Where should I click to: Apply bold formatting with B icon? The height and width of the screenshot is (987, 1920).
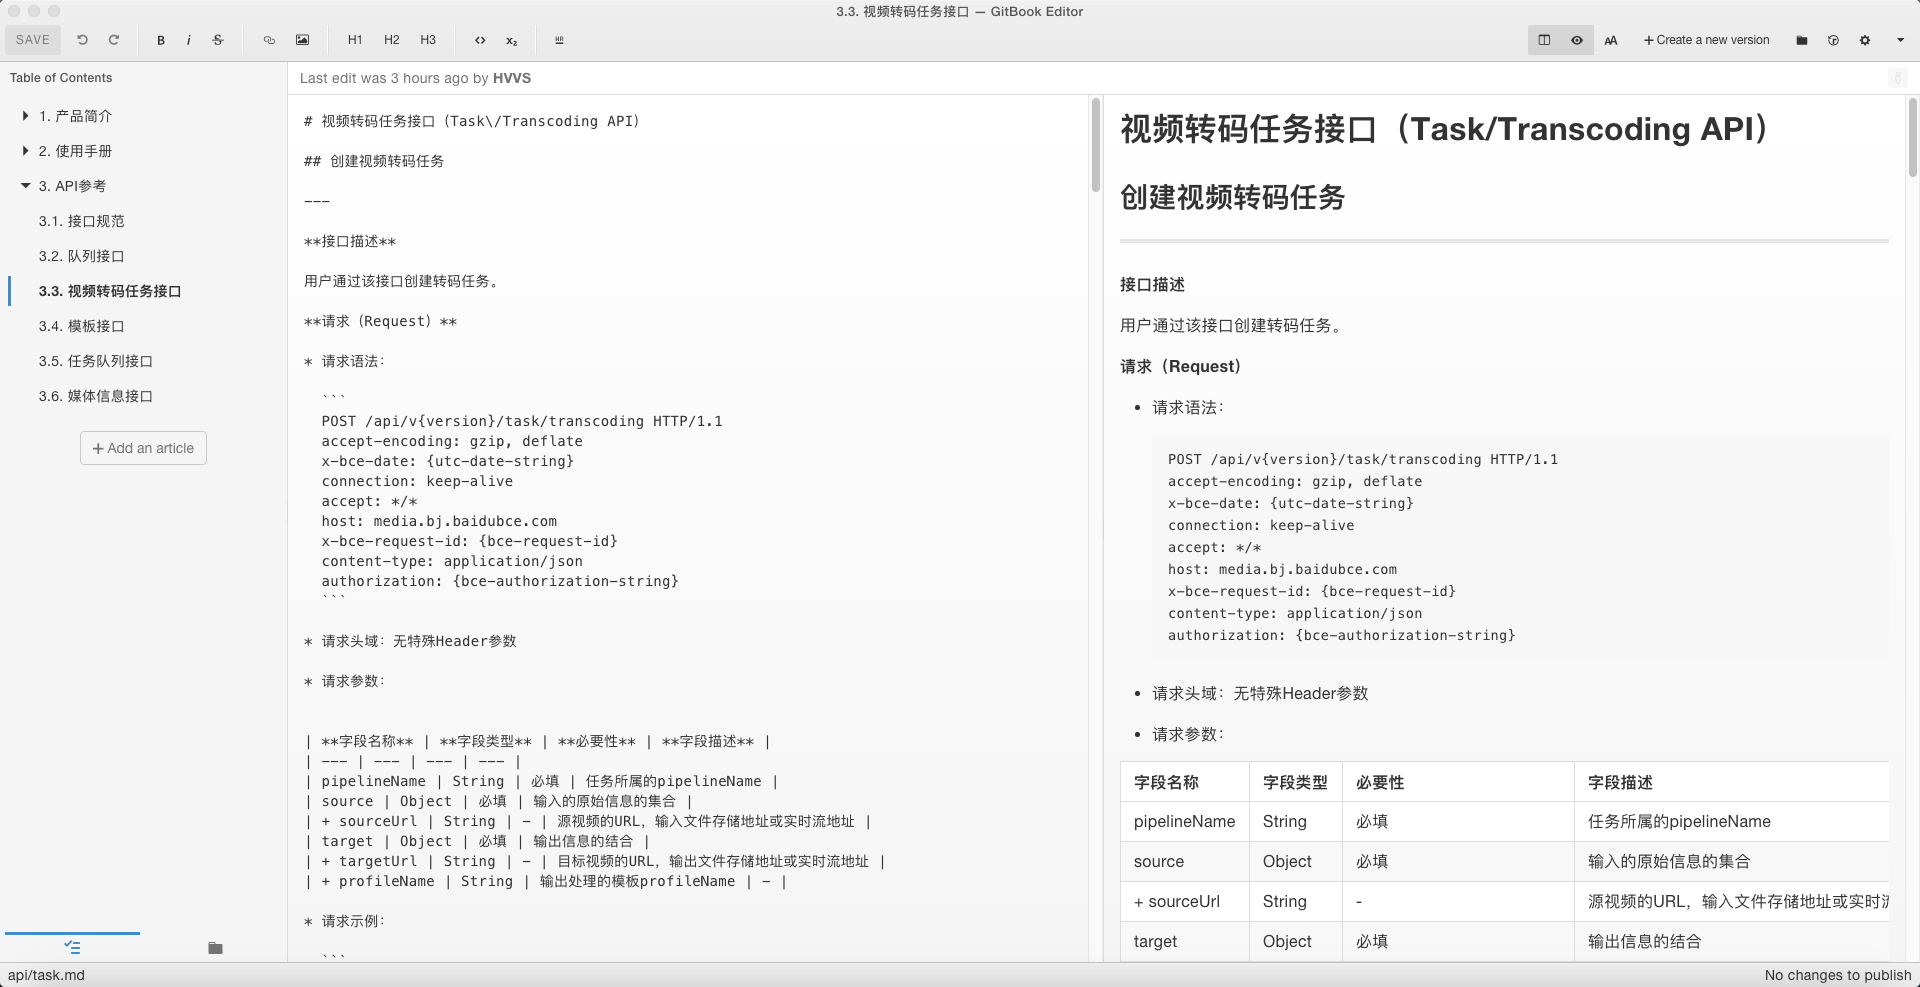[161, 40]
